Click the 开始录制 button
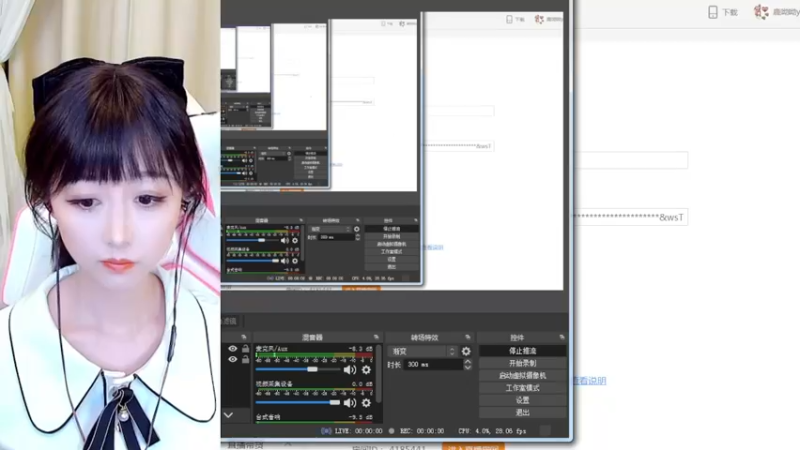Screen dimensions: 800x450 pyautogui.click(x=522, y=363)
